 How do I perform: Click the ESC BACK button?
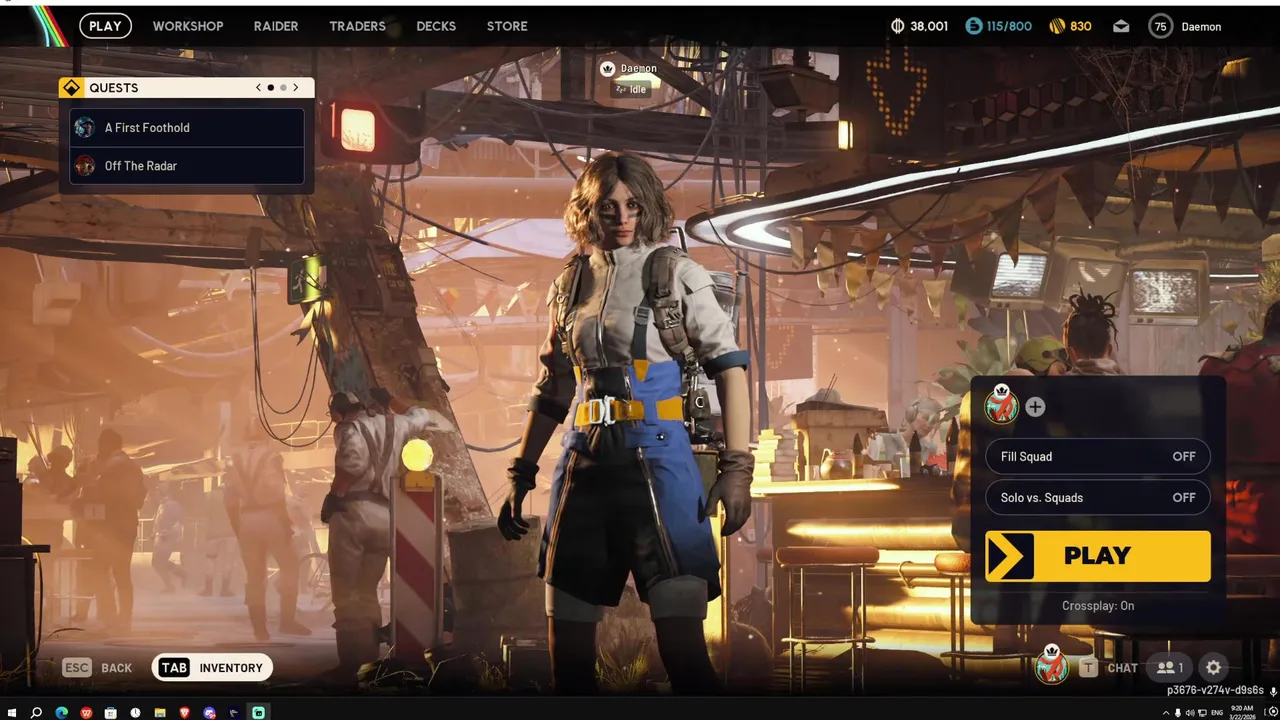pyautogui.click(x=97, y=668)
